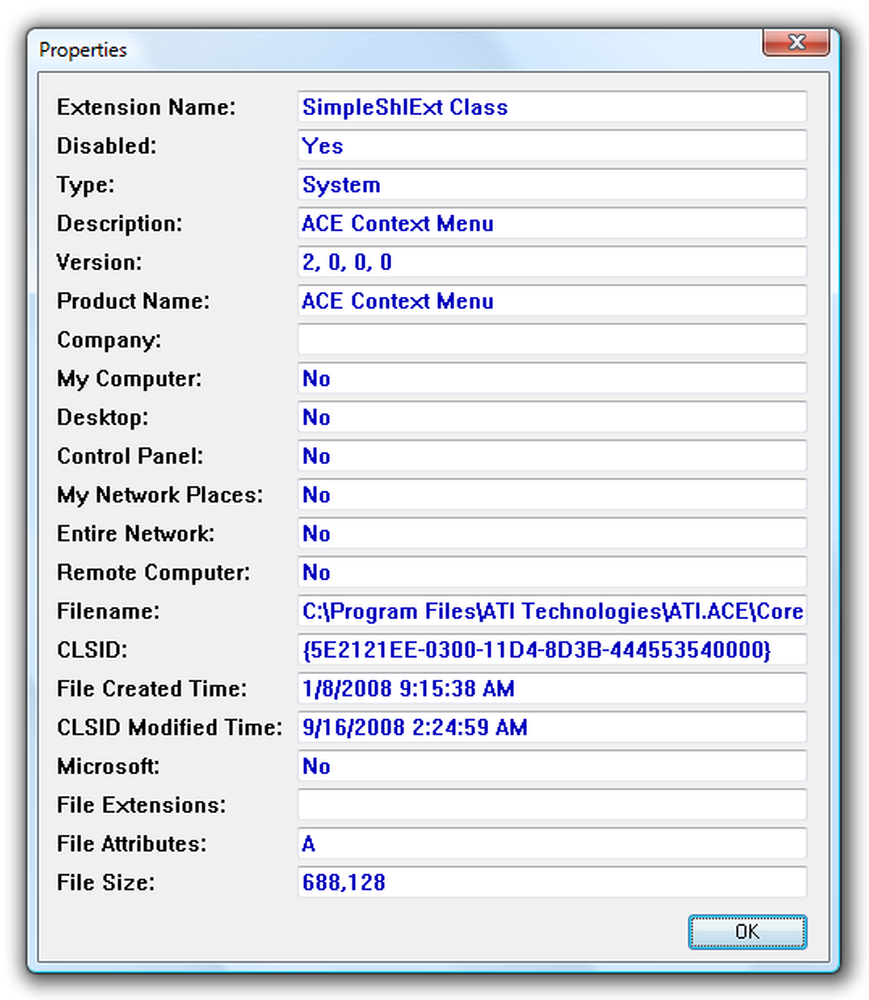Click the "Entire Network:" label
Image resolution: width=869 pixels, height=1000 pixels.
point(136,534)
